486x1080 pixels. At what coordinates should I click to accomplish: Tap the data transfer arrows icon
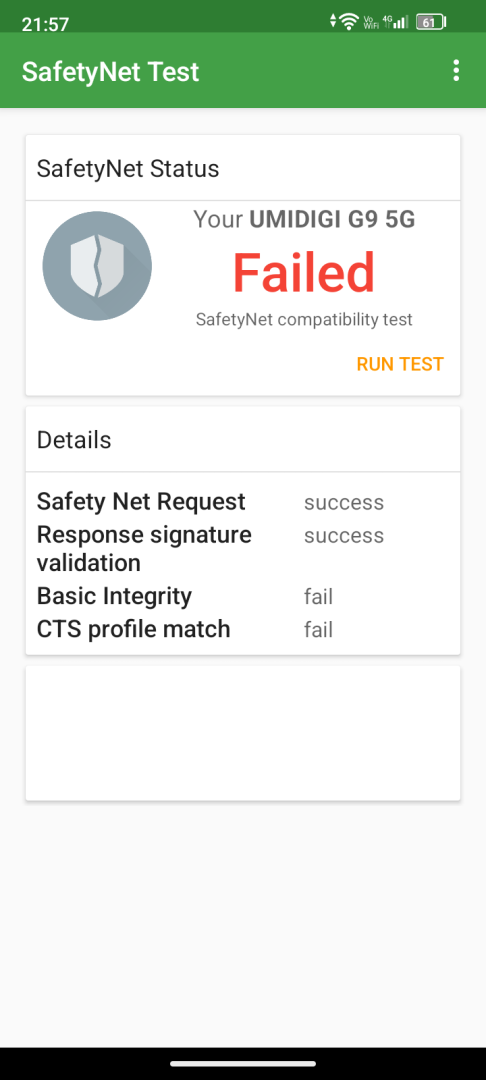coord(334,21)
